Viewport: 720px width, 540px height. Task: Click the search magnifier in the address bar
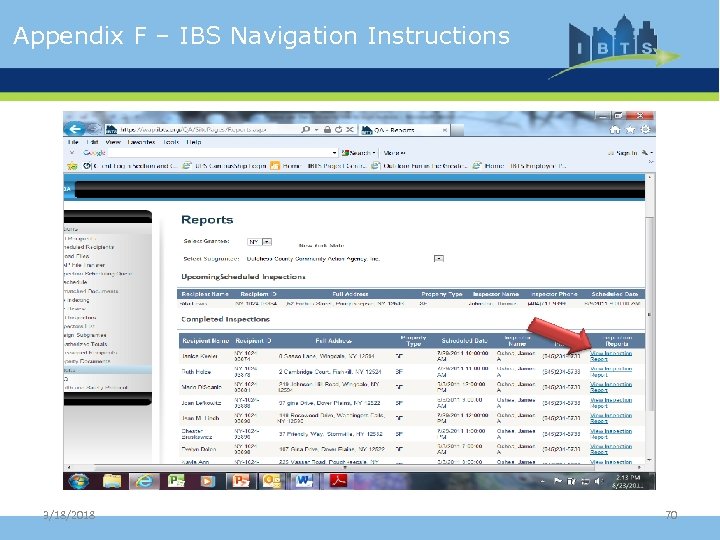pyautogui.click(x=305, y=129)
